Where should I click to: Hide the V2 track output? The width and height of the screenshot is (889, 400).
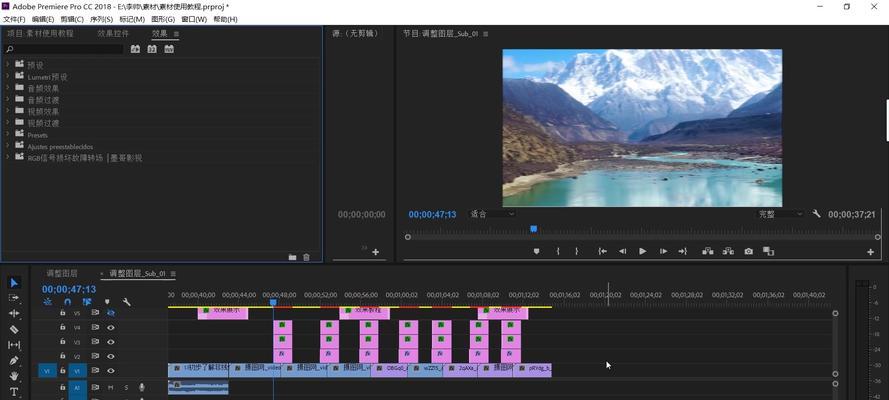coord(111,356)
